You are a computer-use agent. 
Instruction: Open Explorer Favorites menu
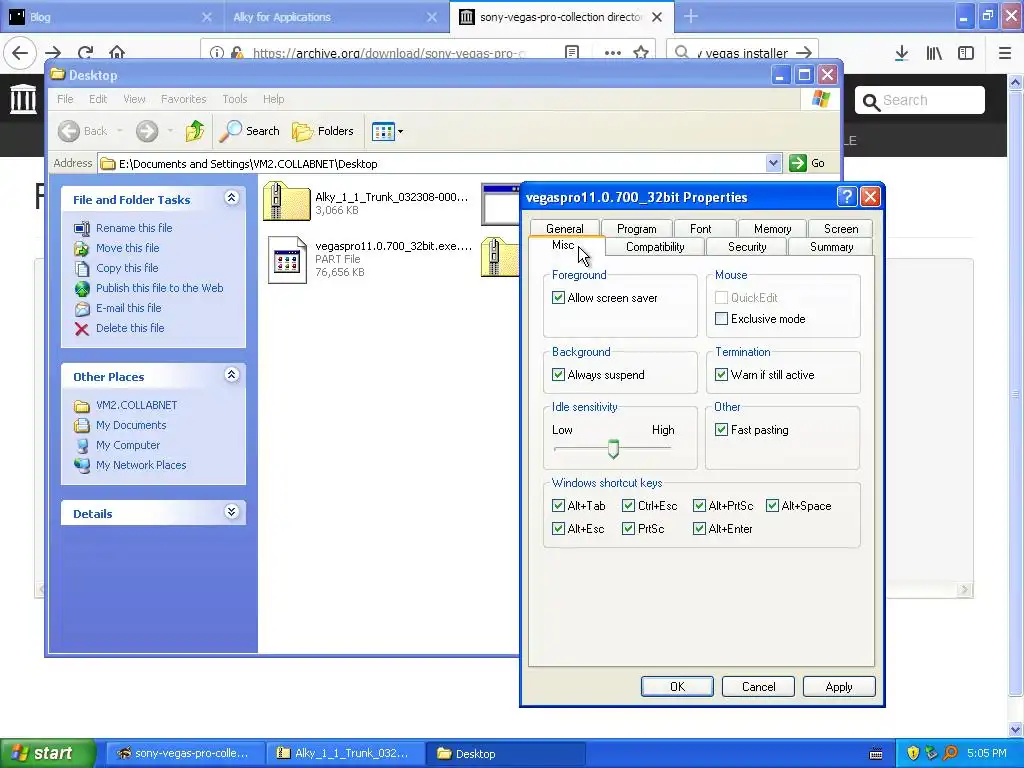(x=184, y=99)
